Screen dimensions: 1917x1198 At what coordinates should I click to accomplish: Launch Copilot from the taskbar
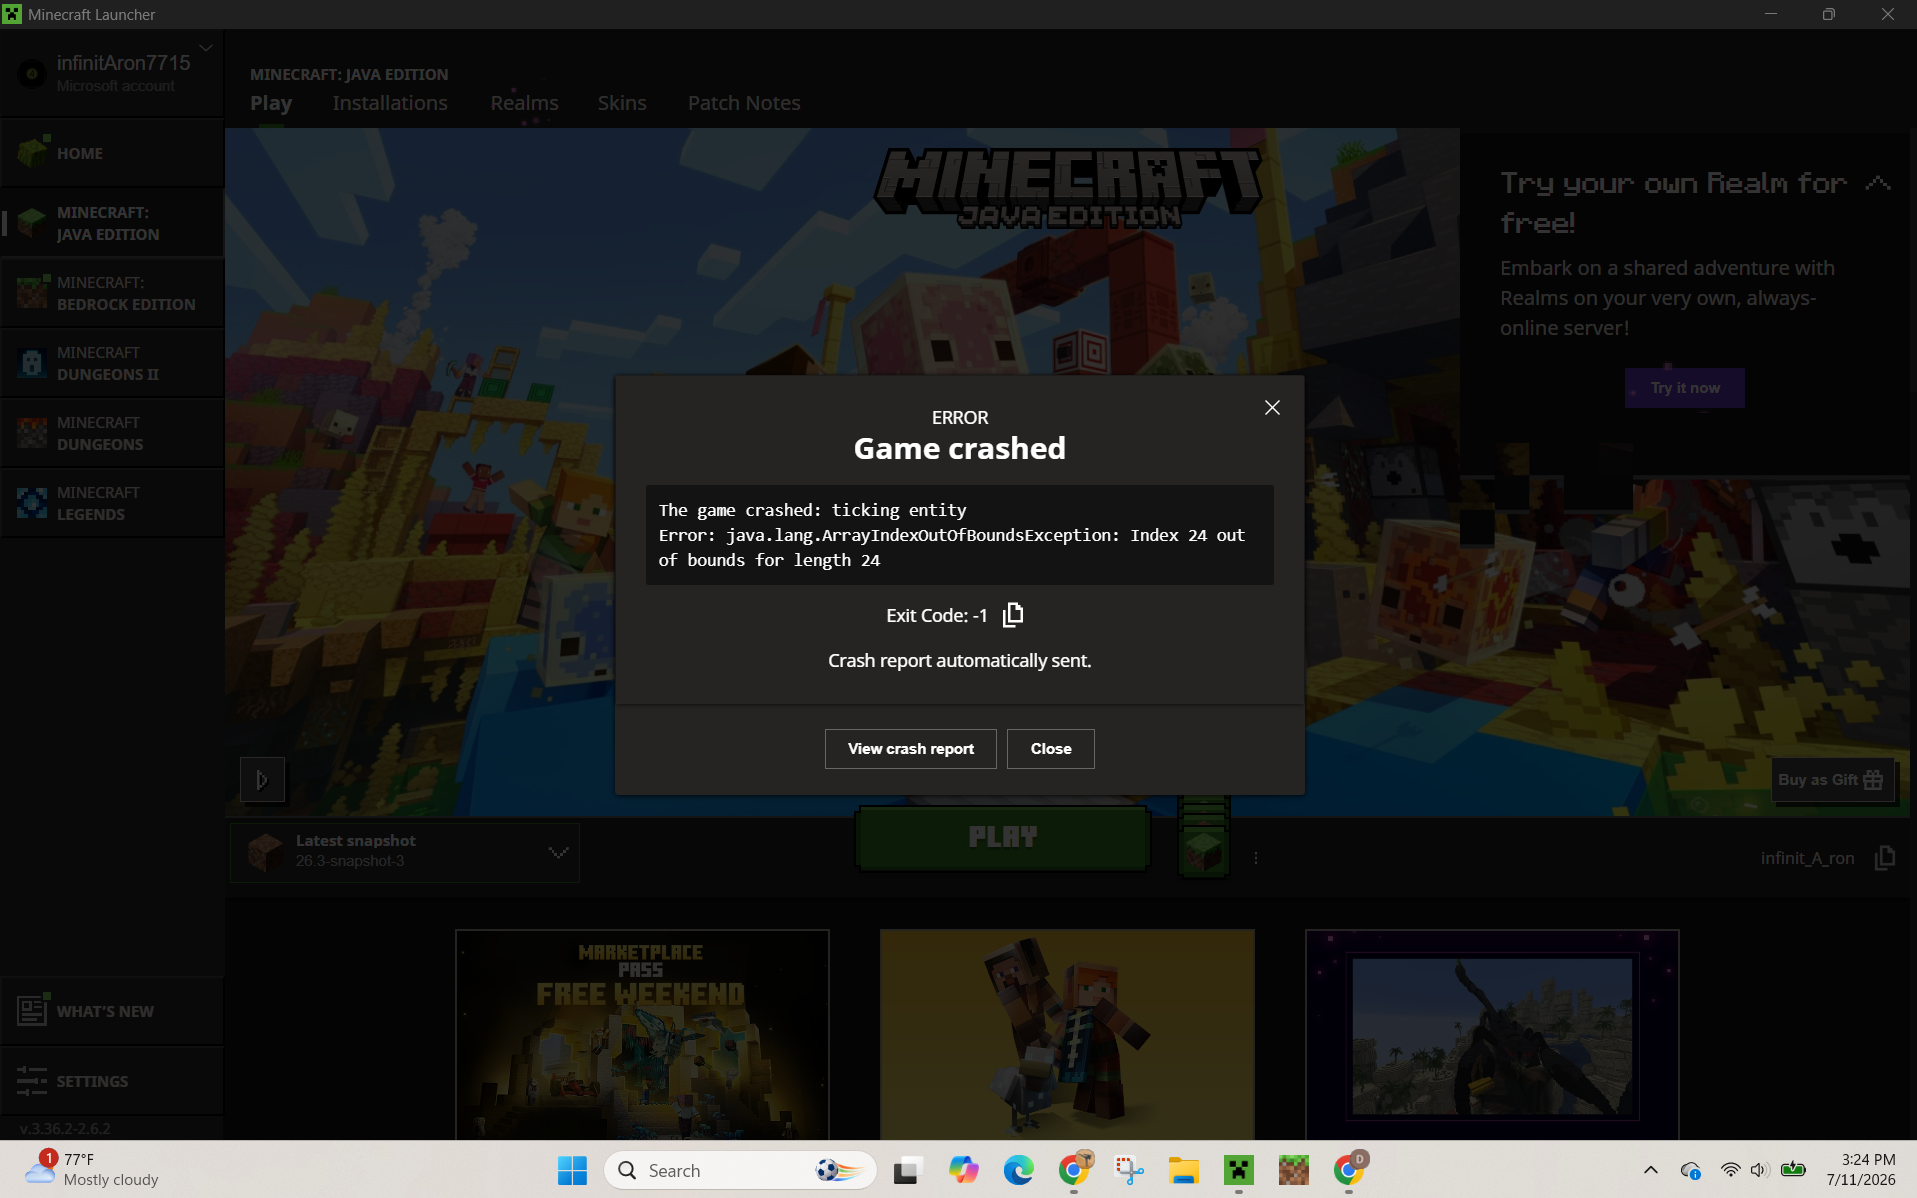click(964, 1170)
